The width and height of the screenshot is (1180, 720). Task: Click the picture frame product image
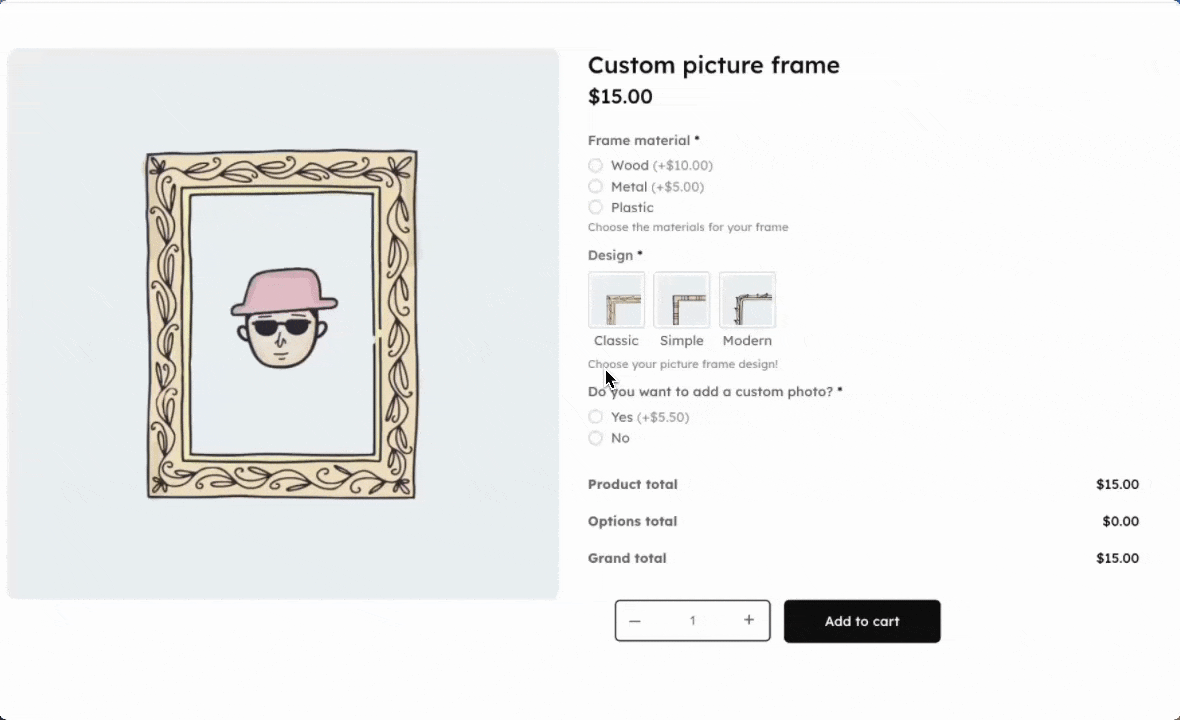(x=282, y=324)
